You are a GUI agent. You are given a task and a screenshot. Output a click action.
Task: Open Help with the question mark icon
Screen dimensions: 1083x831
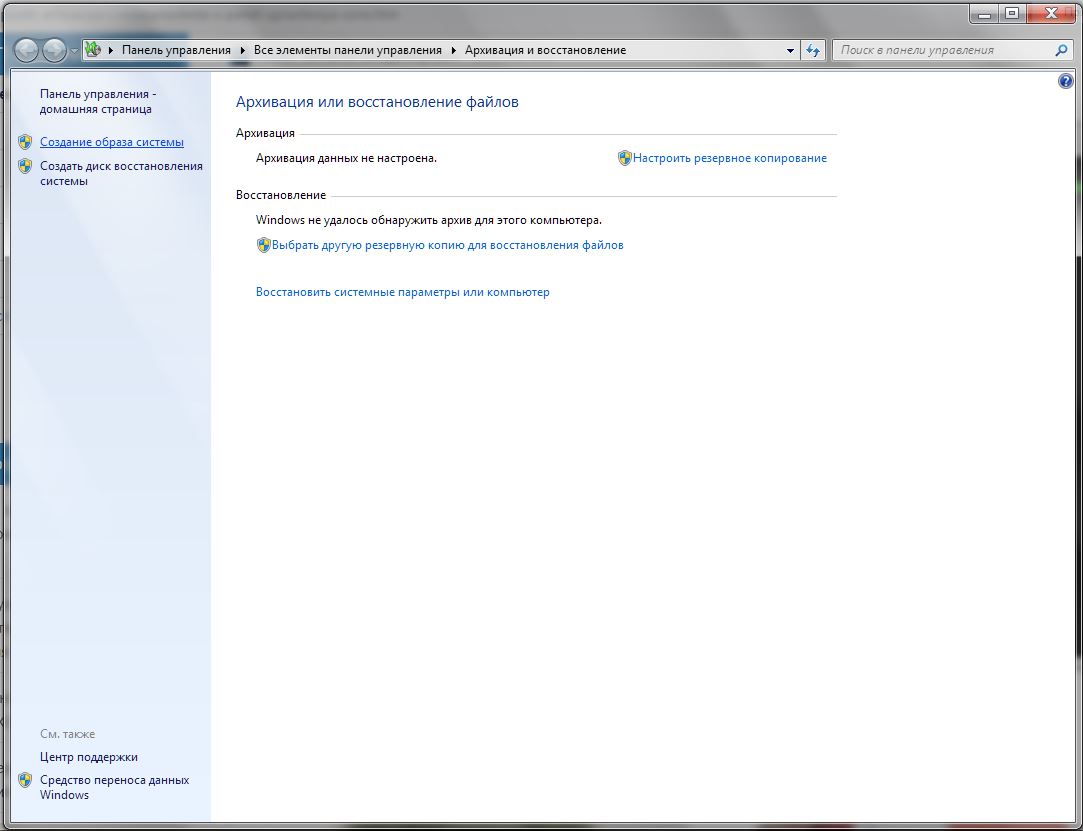pyautogui.click(x=1065, y=82)
